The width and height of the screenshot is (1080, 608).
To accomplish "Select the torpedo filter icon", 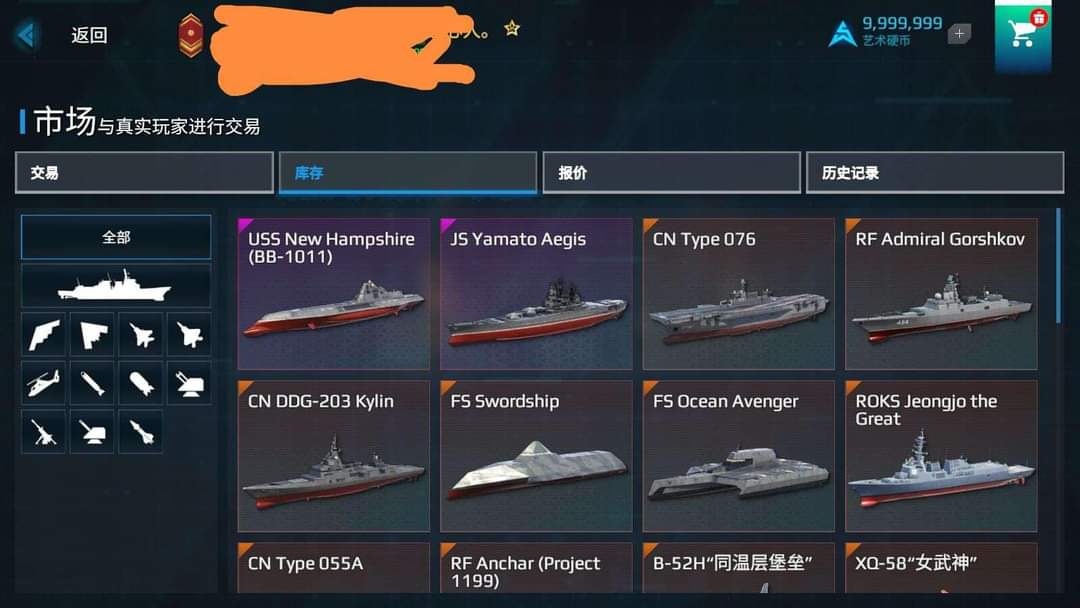I will tap(92, 383).
